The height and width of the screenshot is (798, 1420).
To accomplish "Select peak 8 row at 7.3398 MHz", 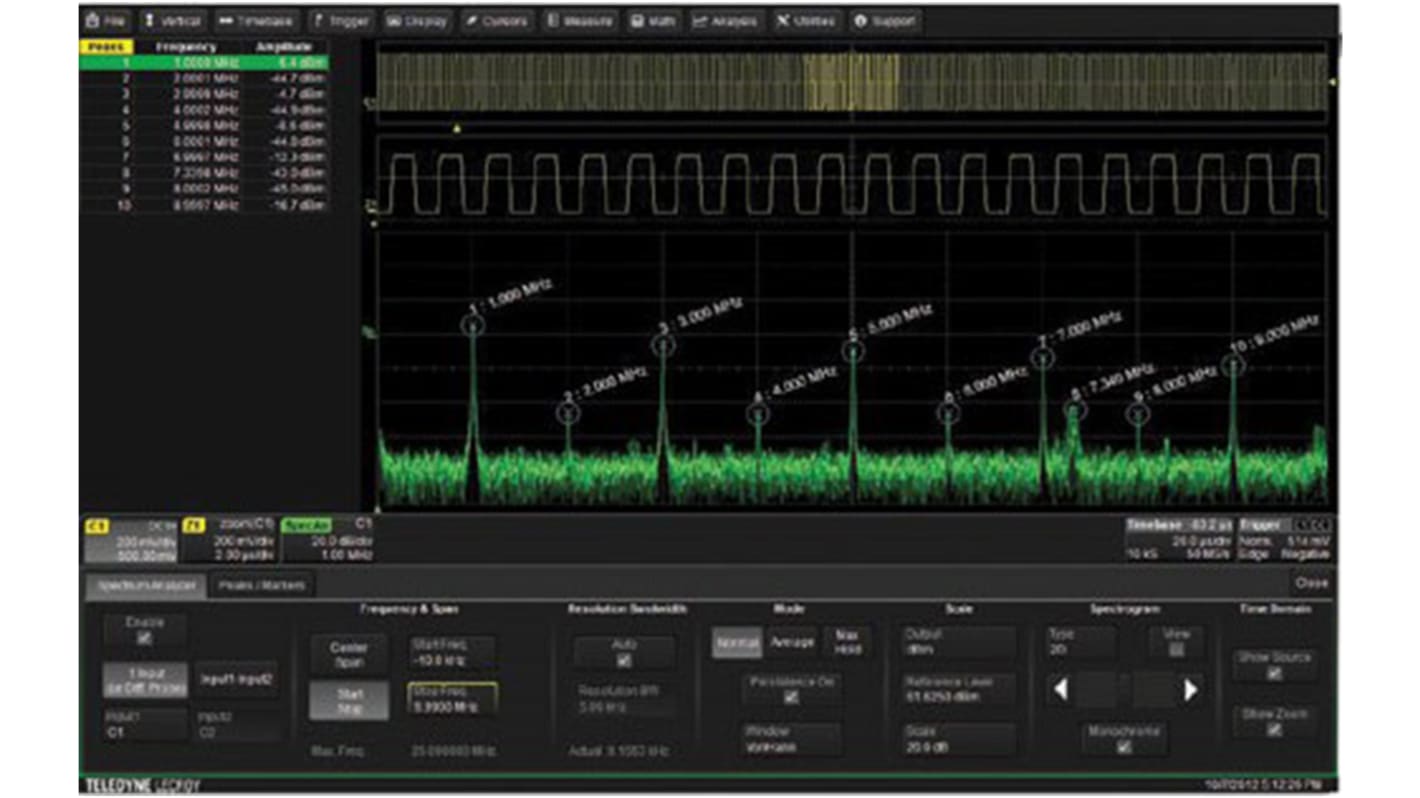I will (x=204, y=173).
